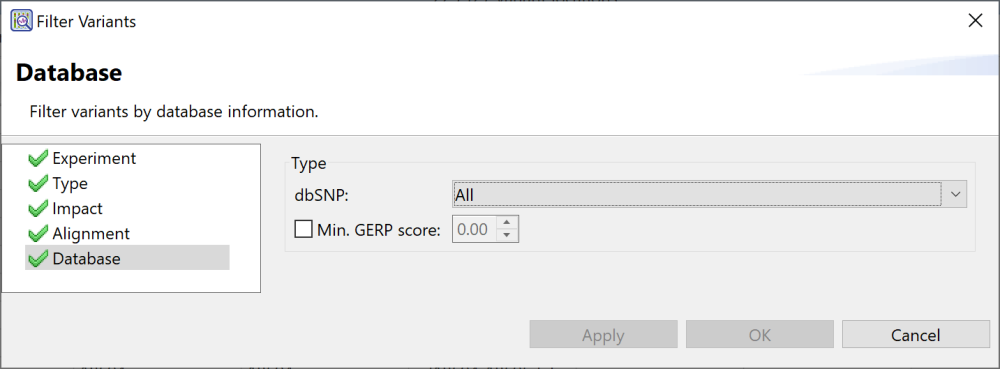
Task: Click the green checkmark beside Impact
Action: (38, 208)
